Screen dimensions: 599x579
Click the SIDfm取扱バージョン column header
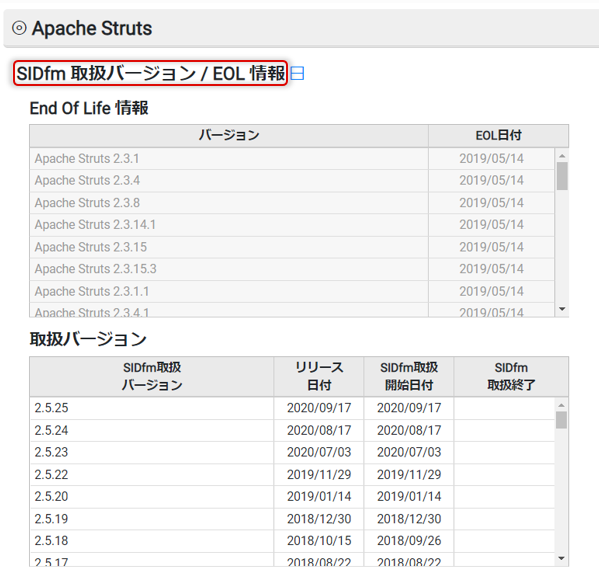pyautogui.click(x=152, y=377)
